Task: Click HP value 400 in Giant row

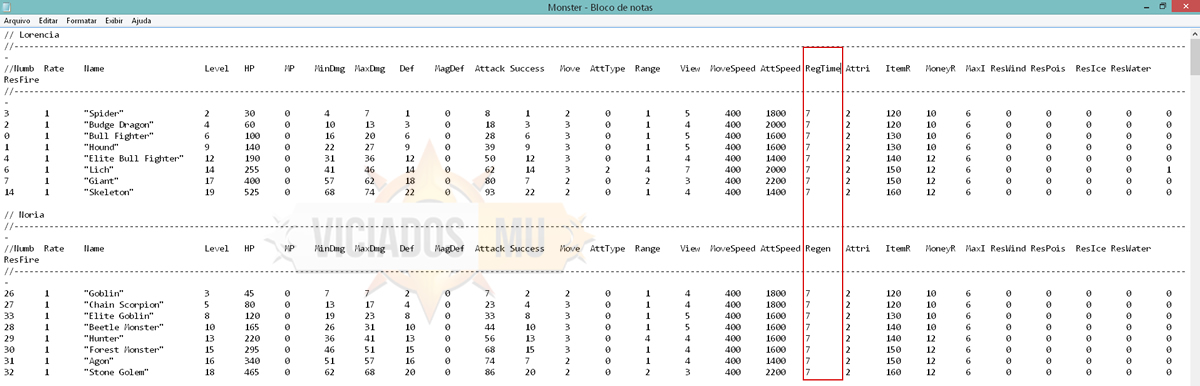Action: coord(252,180)
